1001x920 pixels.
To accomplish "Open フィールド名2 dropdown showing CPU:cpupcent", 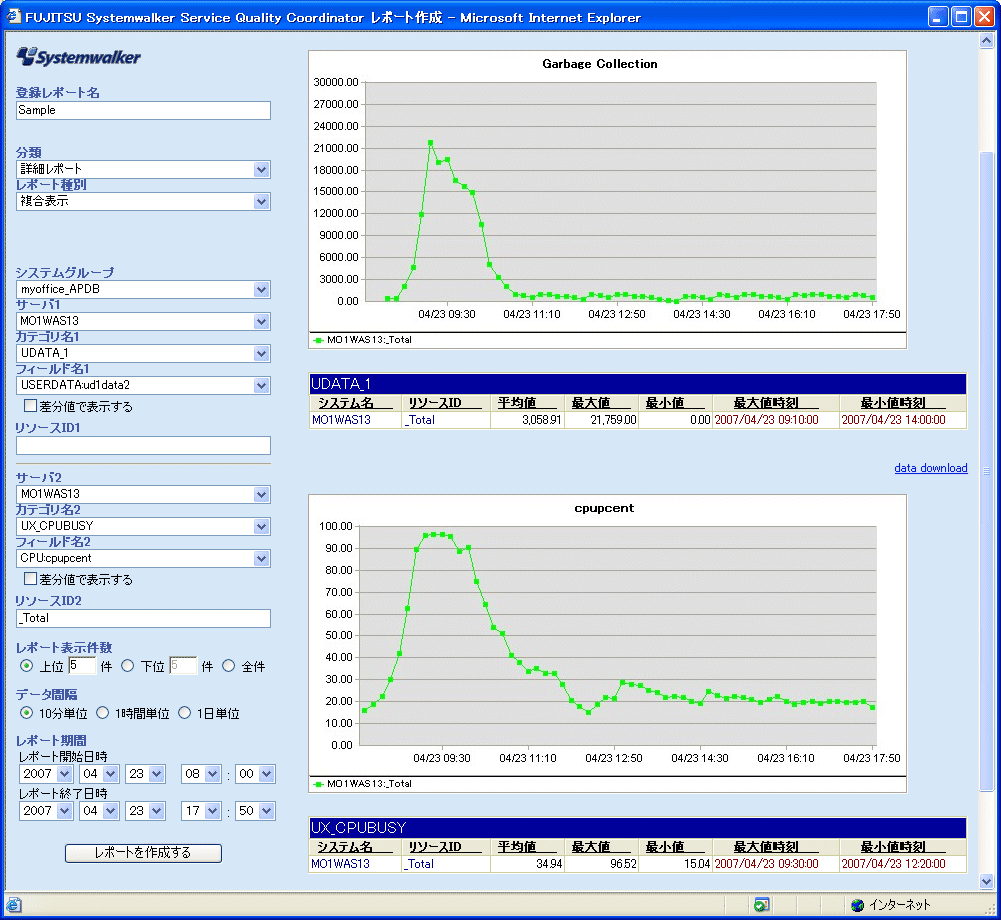I will pyautogui.click(x=143, y=558).
